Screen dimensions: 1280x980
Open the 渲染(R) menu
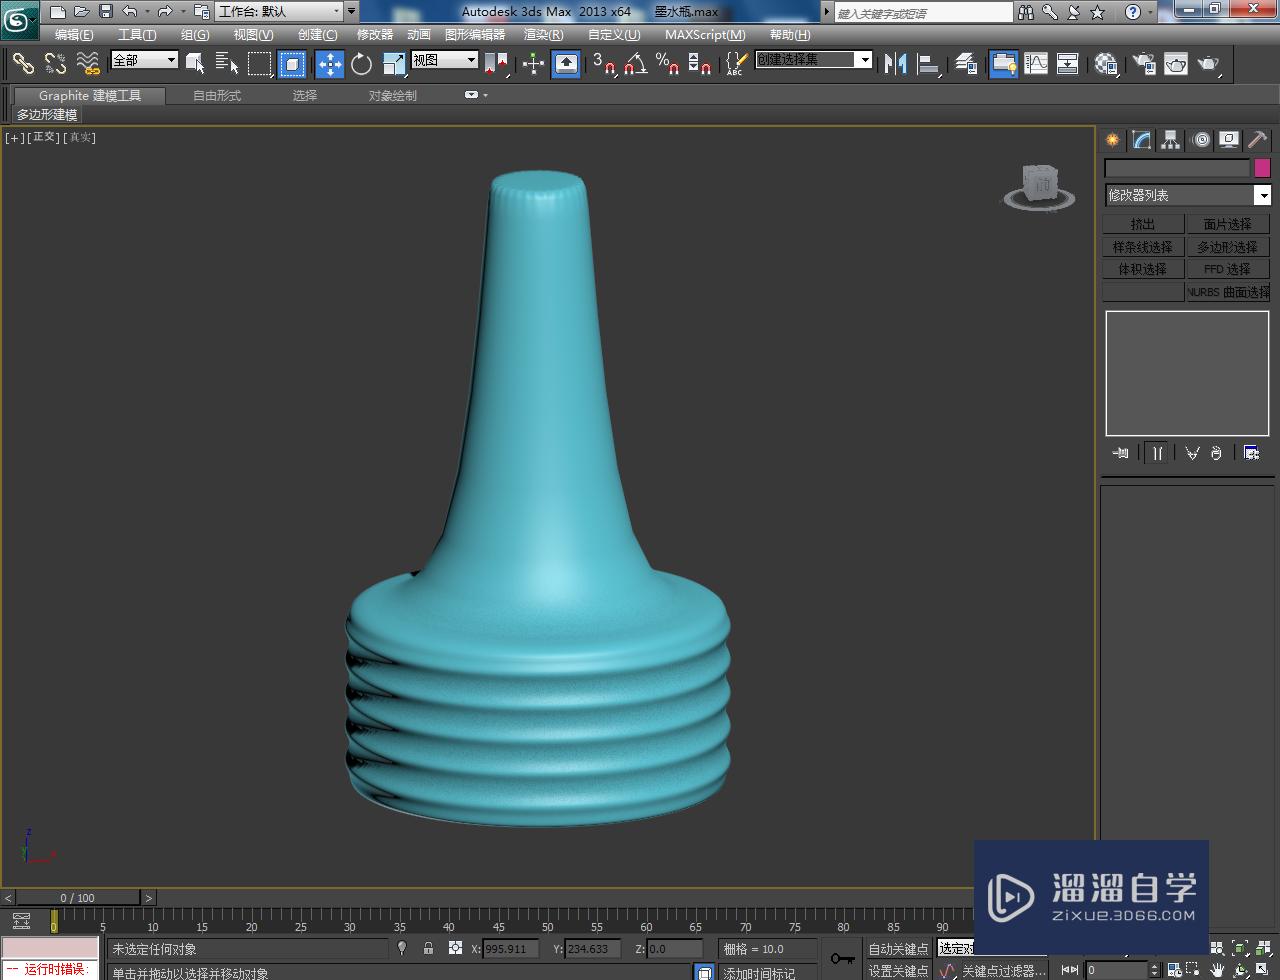click(x=544, y=35)
